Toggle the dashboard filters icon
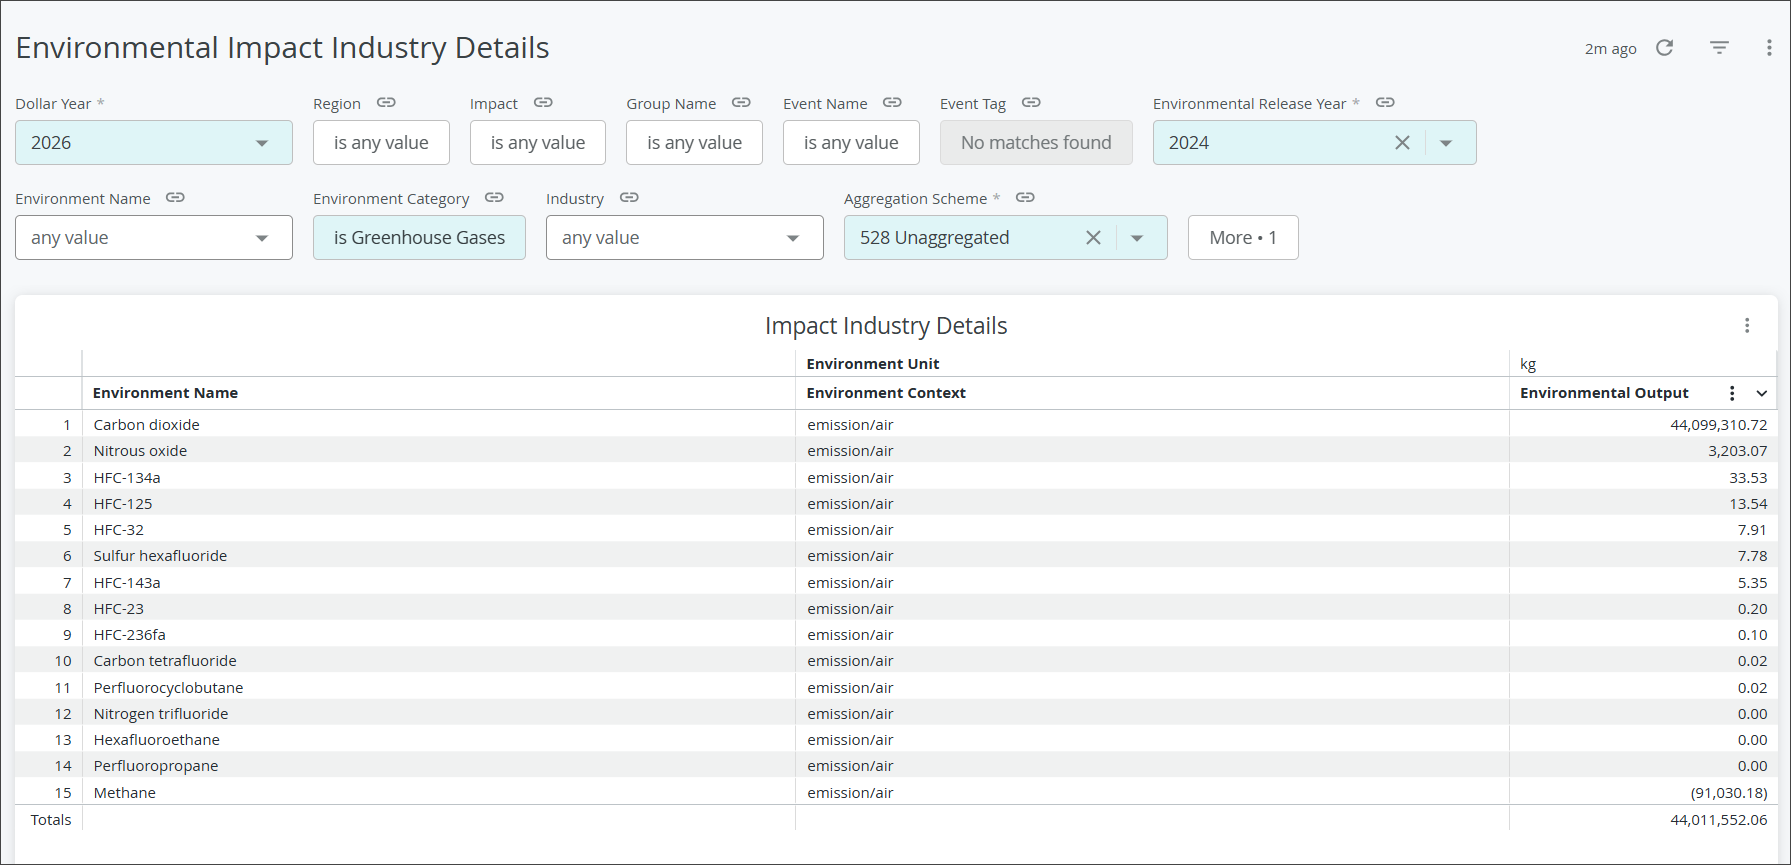The height and width of the screenshot is (865, 1791). (1719, 48)
